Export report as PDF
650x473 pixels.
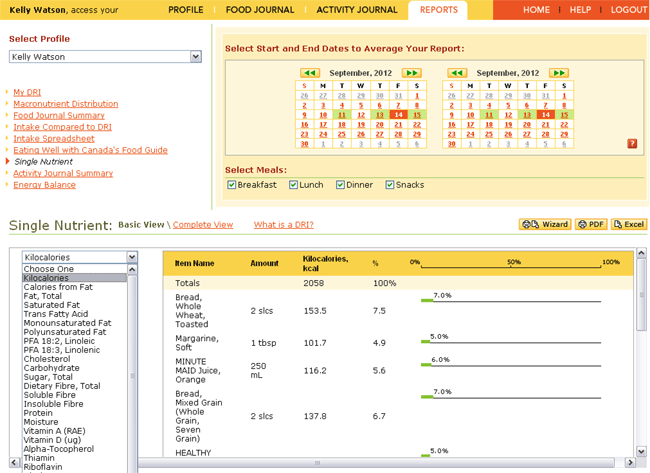coord(591,224)
